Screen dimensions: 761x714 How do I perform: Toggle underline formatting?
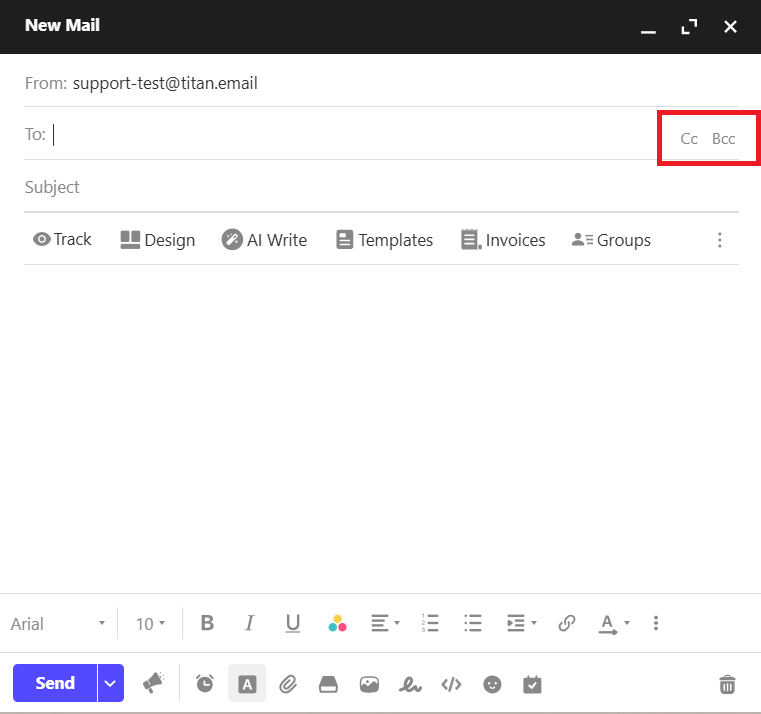tap(293, 623)
